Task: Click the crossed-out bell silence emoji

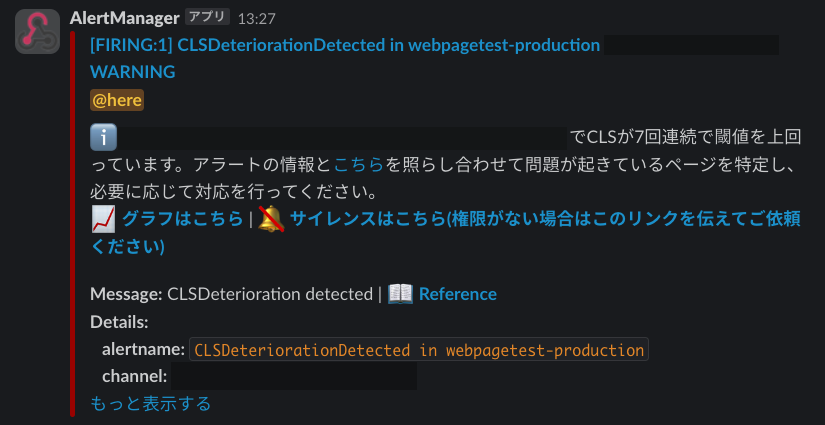Action: [x=271, y=219]
